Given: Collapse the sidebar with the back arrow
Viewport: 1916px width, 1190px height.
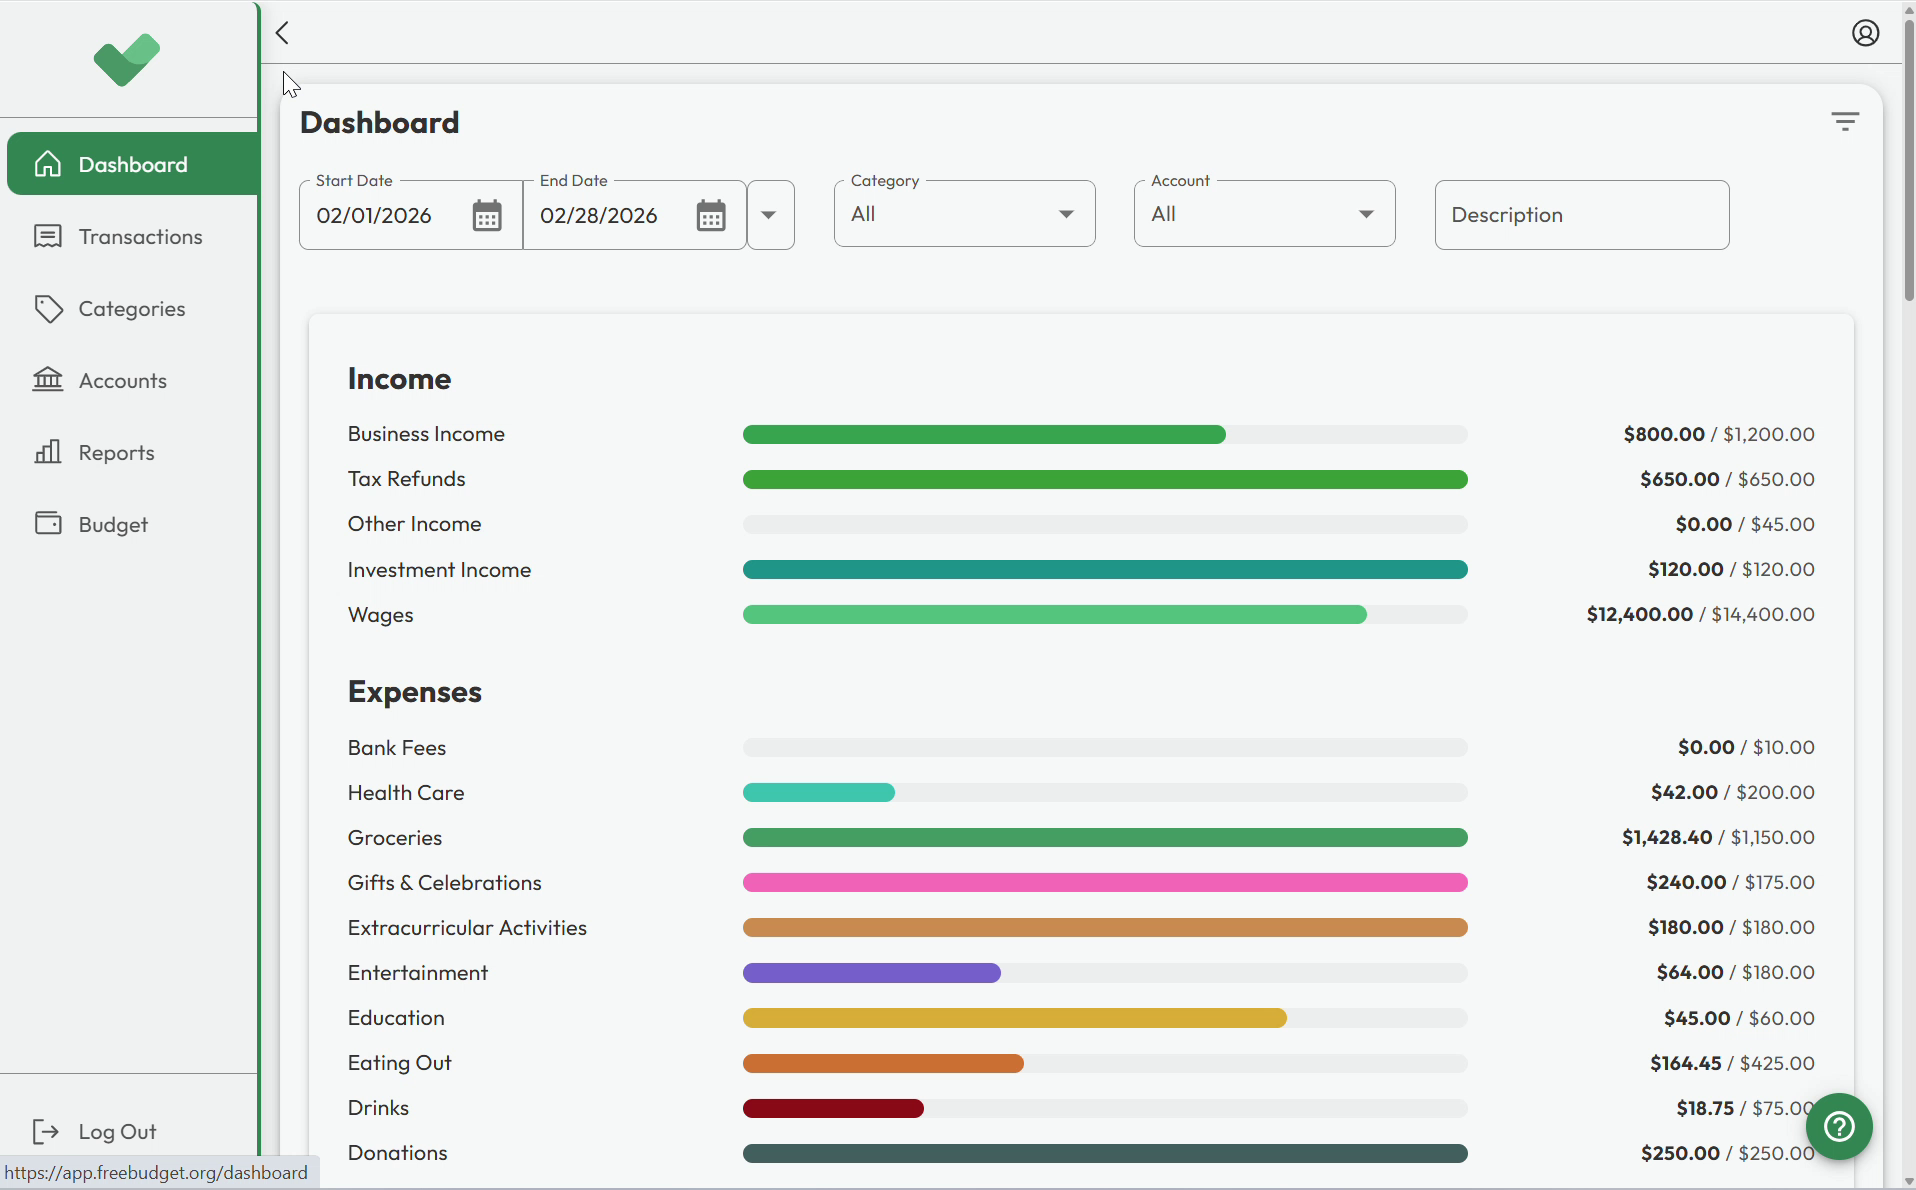Looking at the screenshot, I should click(x=281, y=32).
